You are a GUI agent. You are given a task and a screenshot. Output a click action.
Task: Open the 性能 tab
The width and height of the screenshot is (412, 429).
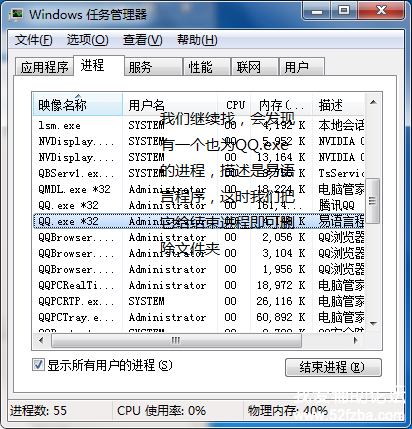207,67
